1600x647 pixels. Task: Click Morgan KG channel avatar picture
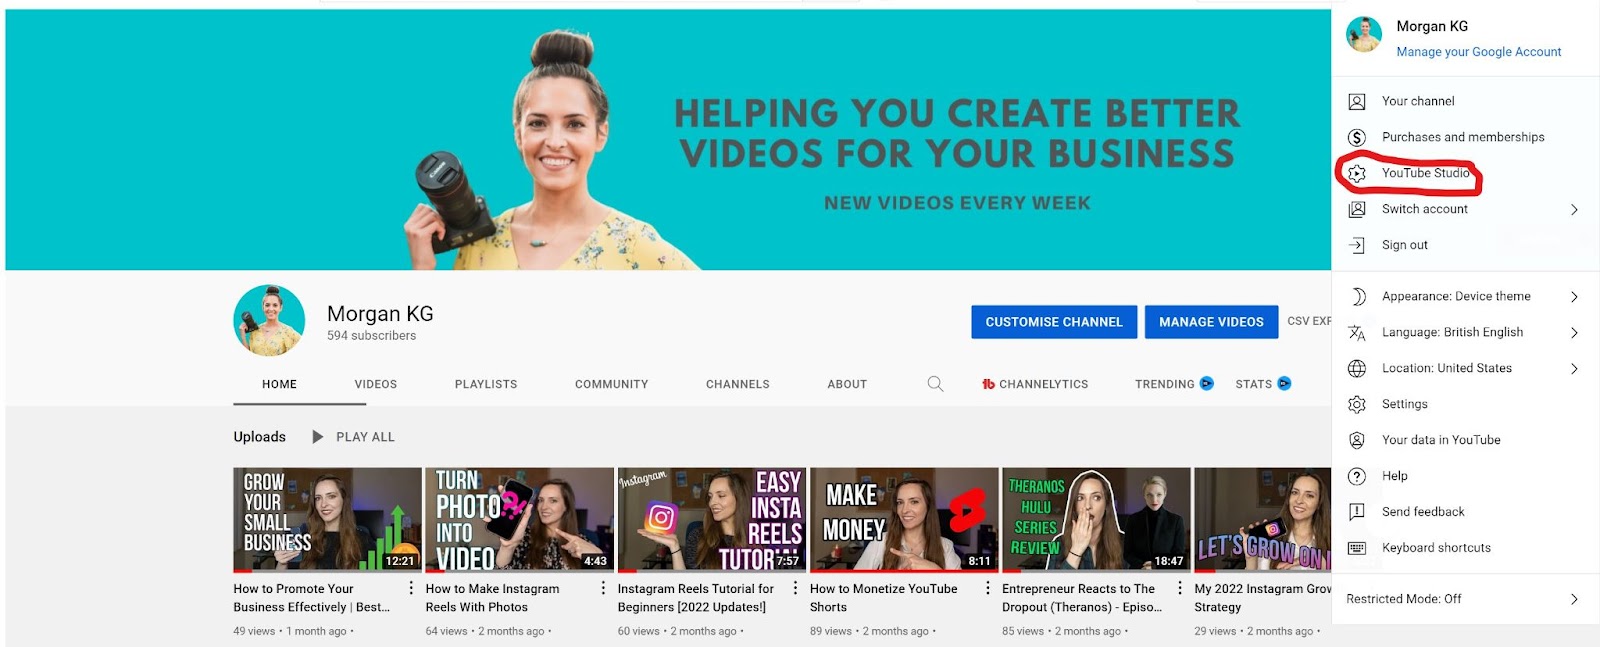click(269, 320)
